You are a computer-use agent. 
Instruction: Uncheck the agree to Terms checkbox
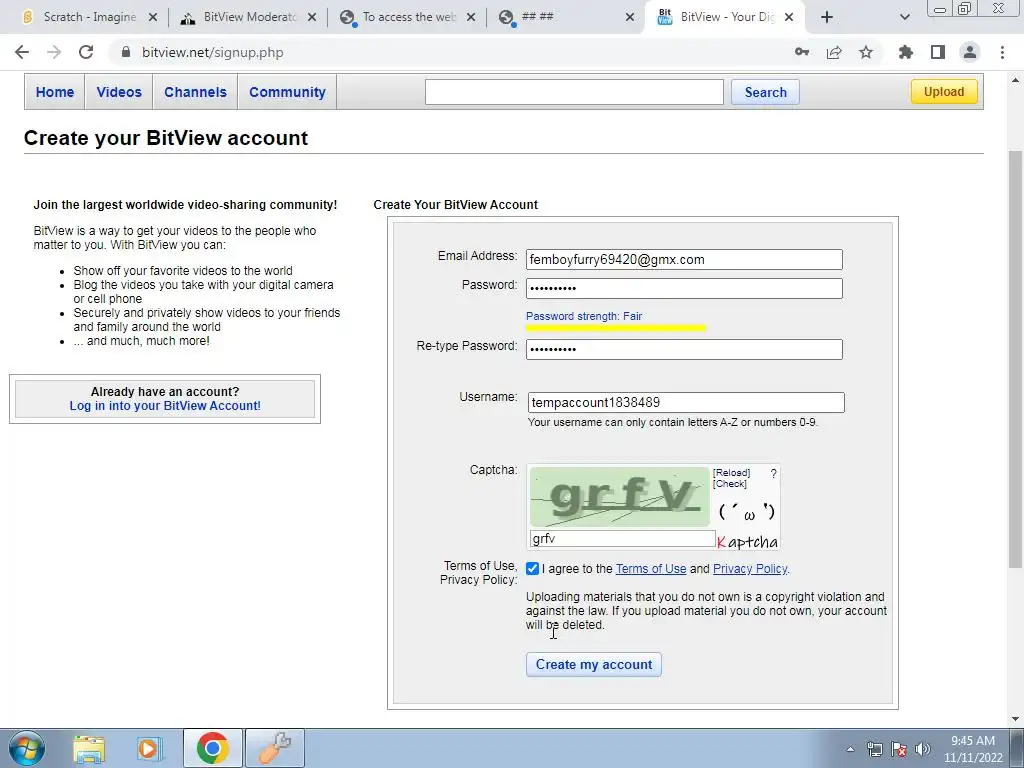click(x=532, y=569)
